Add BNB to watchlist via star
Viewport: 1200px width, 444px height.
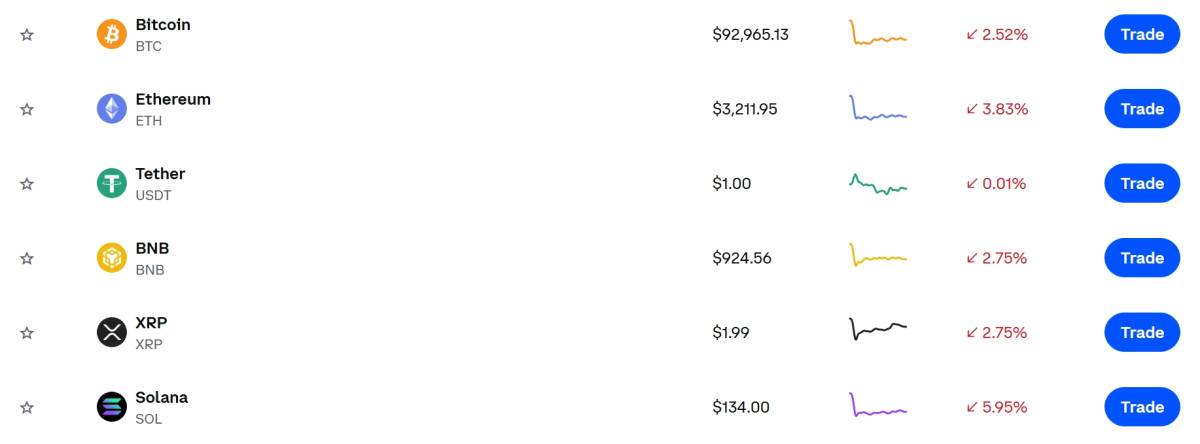click(x=27, y=258)
